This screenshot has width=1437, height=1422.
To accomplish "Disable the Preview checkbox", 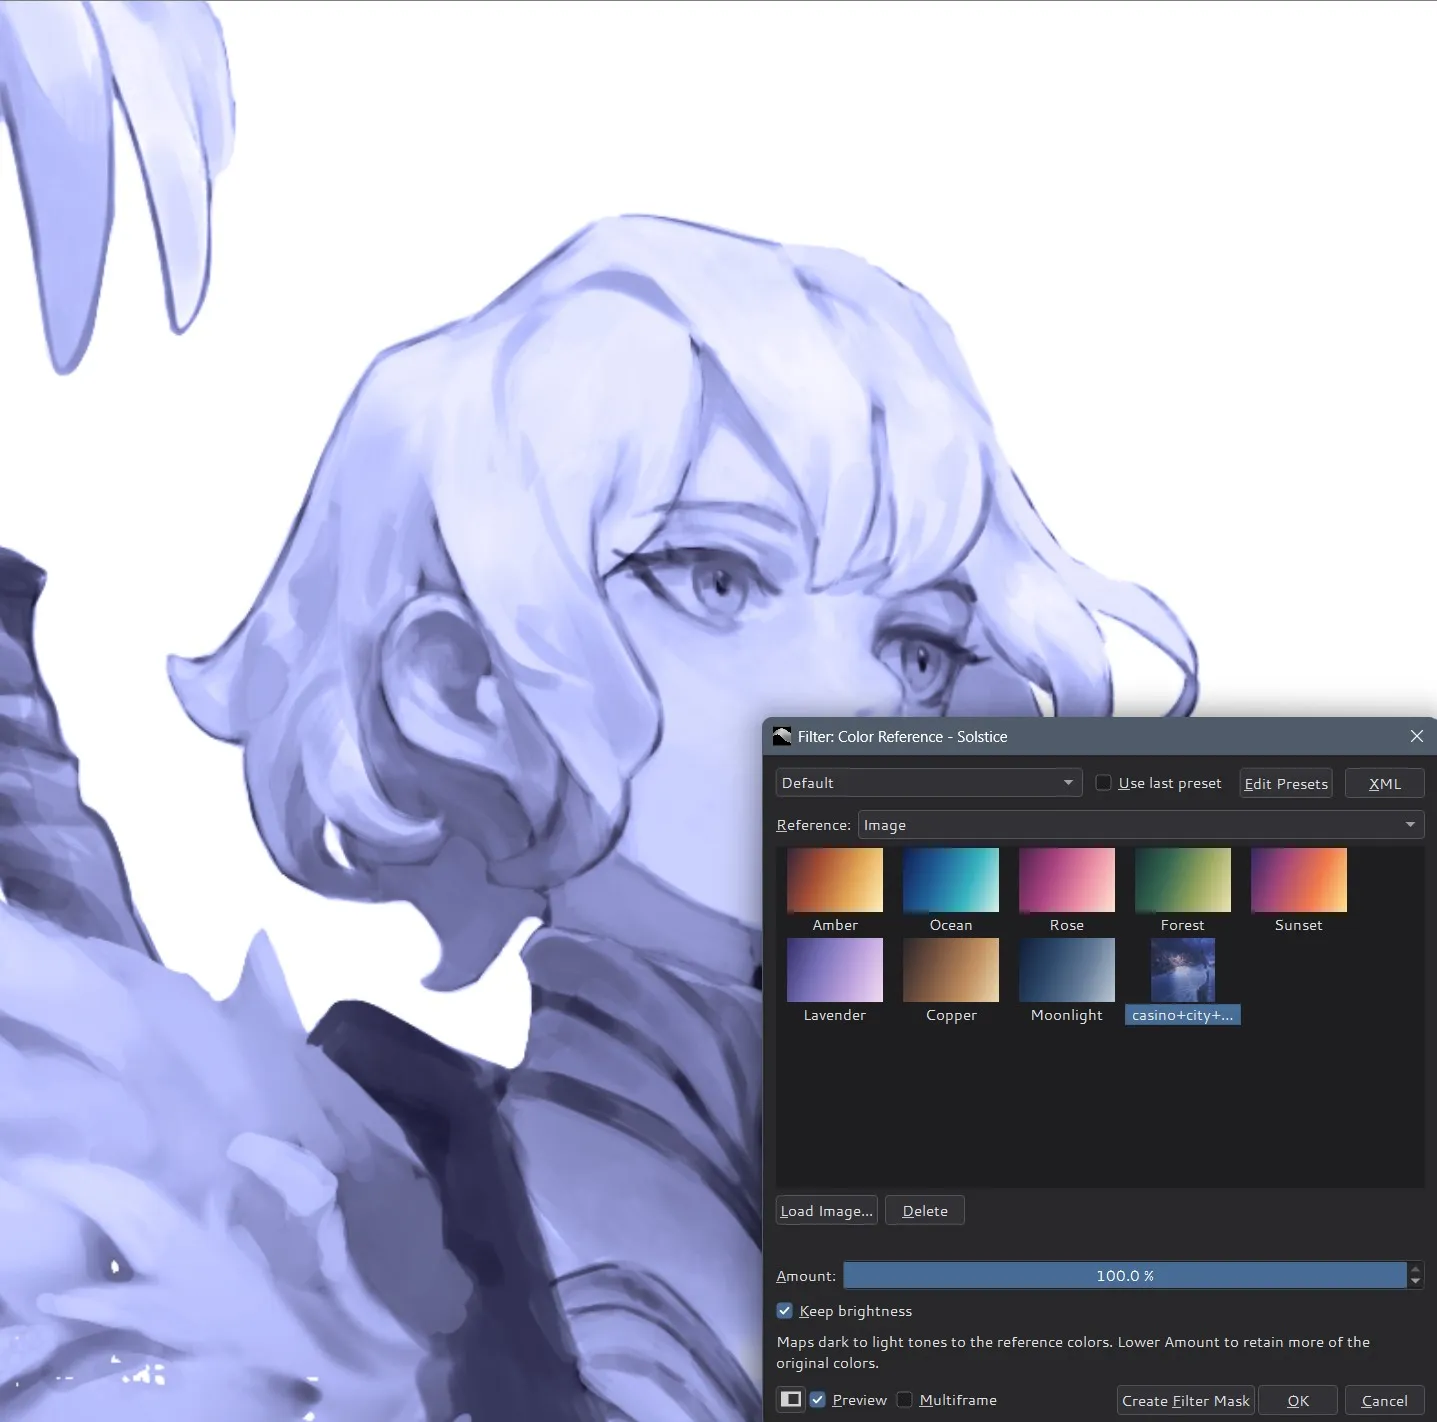I will [x=818, y=1400].
